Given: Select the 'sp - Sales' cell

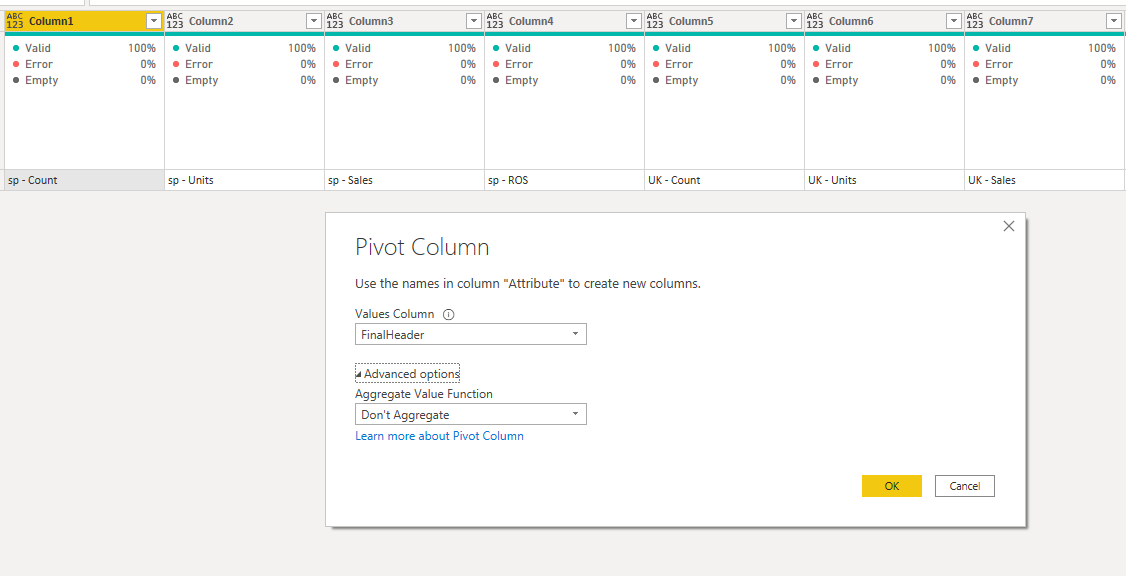Looking at the screenshot, I should coord(405,180).
